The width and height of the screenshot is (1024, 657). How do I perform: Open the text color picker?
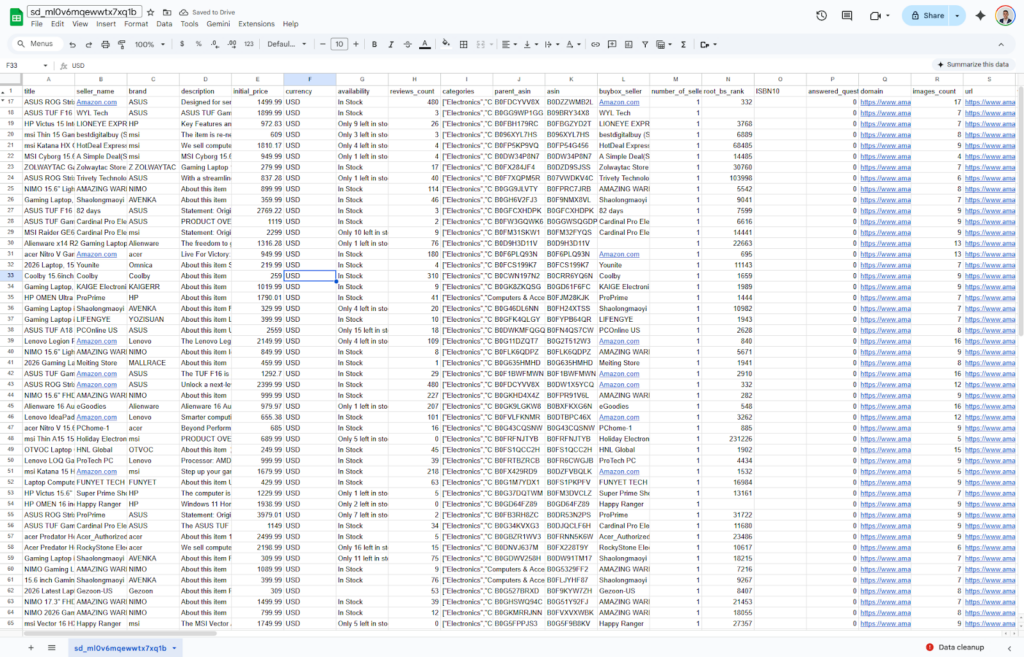pos(424,44)
